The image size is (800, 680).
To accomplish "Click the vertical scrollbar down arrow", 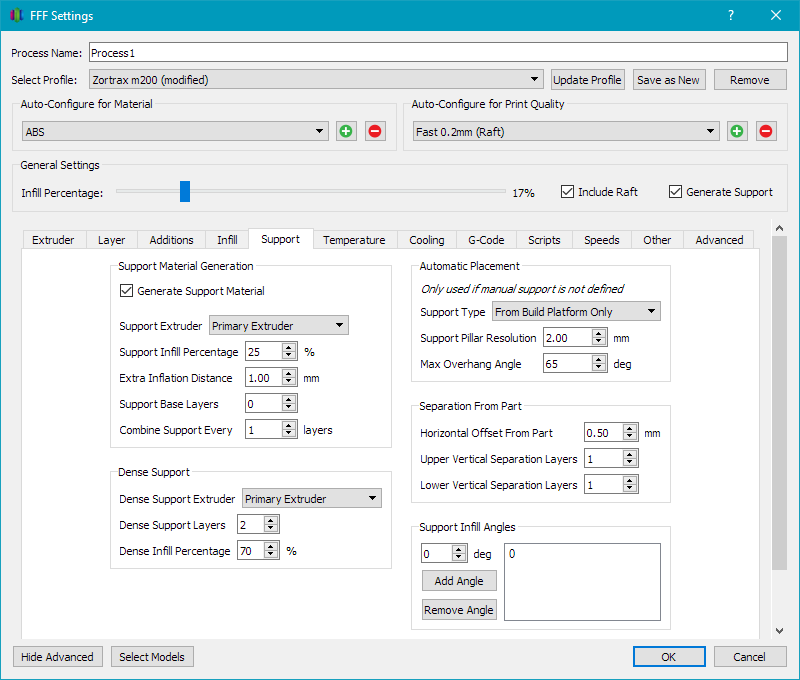I will point(779,631).
